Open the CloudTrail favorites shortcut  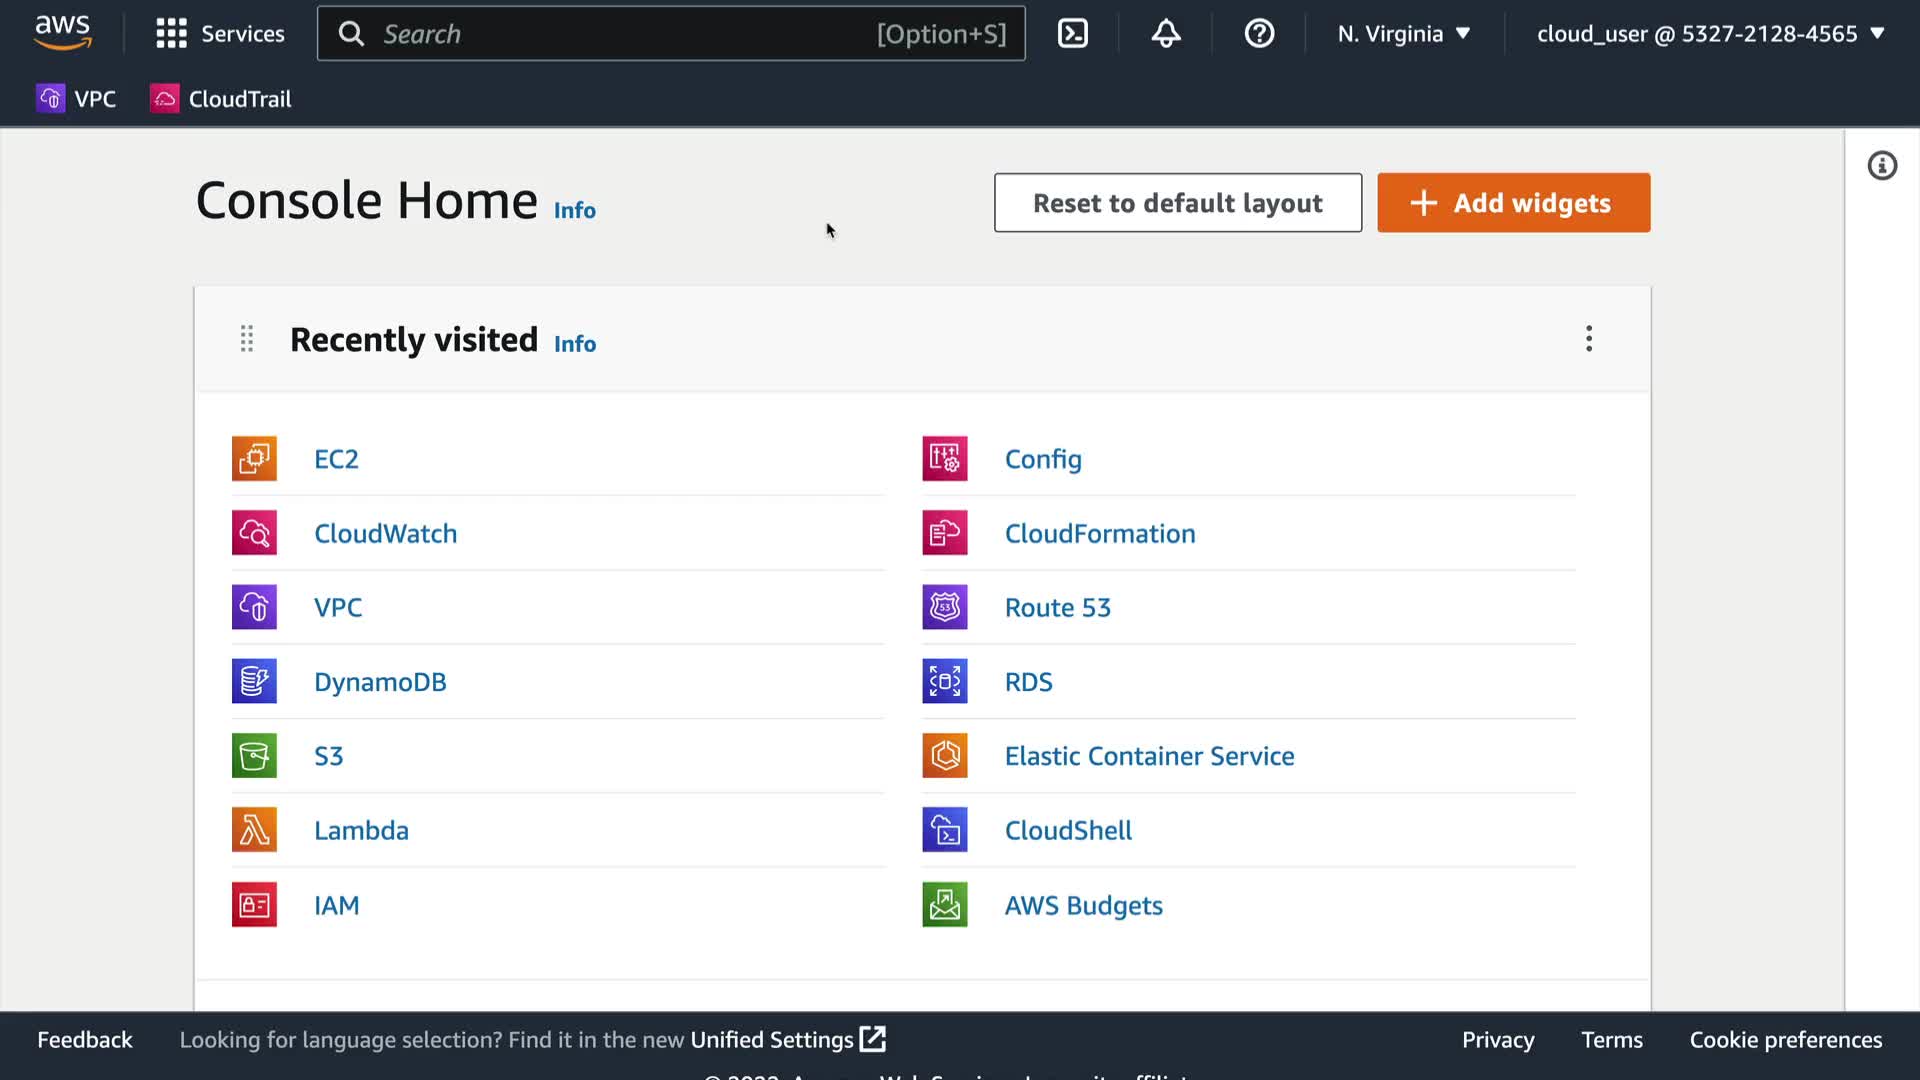221,99
